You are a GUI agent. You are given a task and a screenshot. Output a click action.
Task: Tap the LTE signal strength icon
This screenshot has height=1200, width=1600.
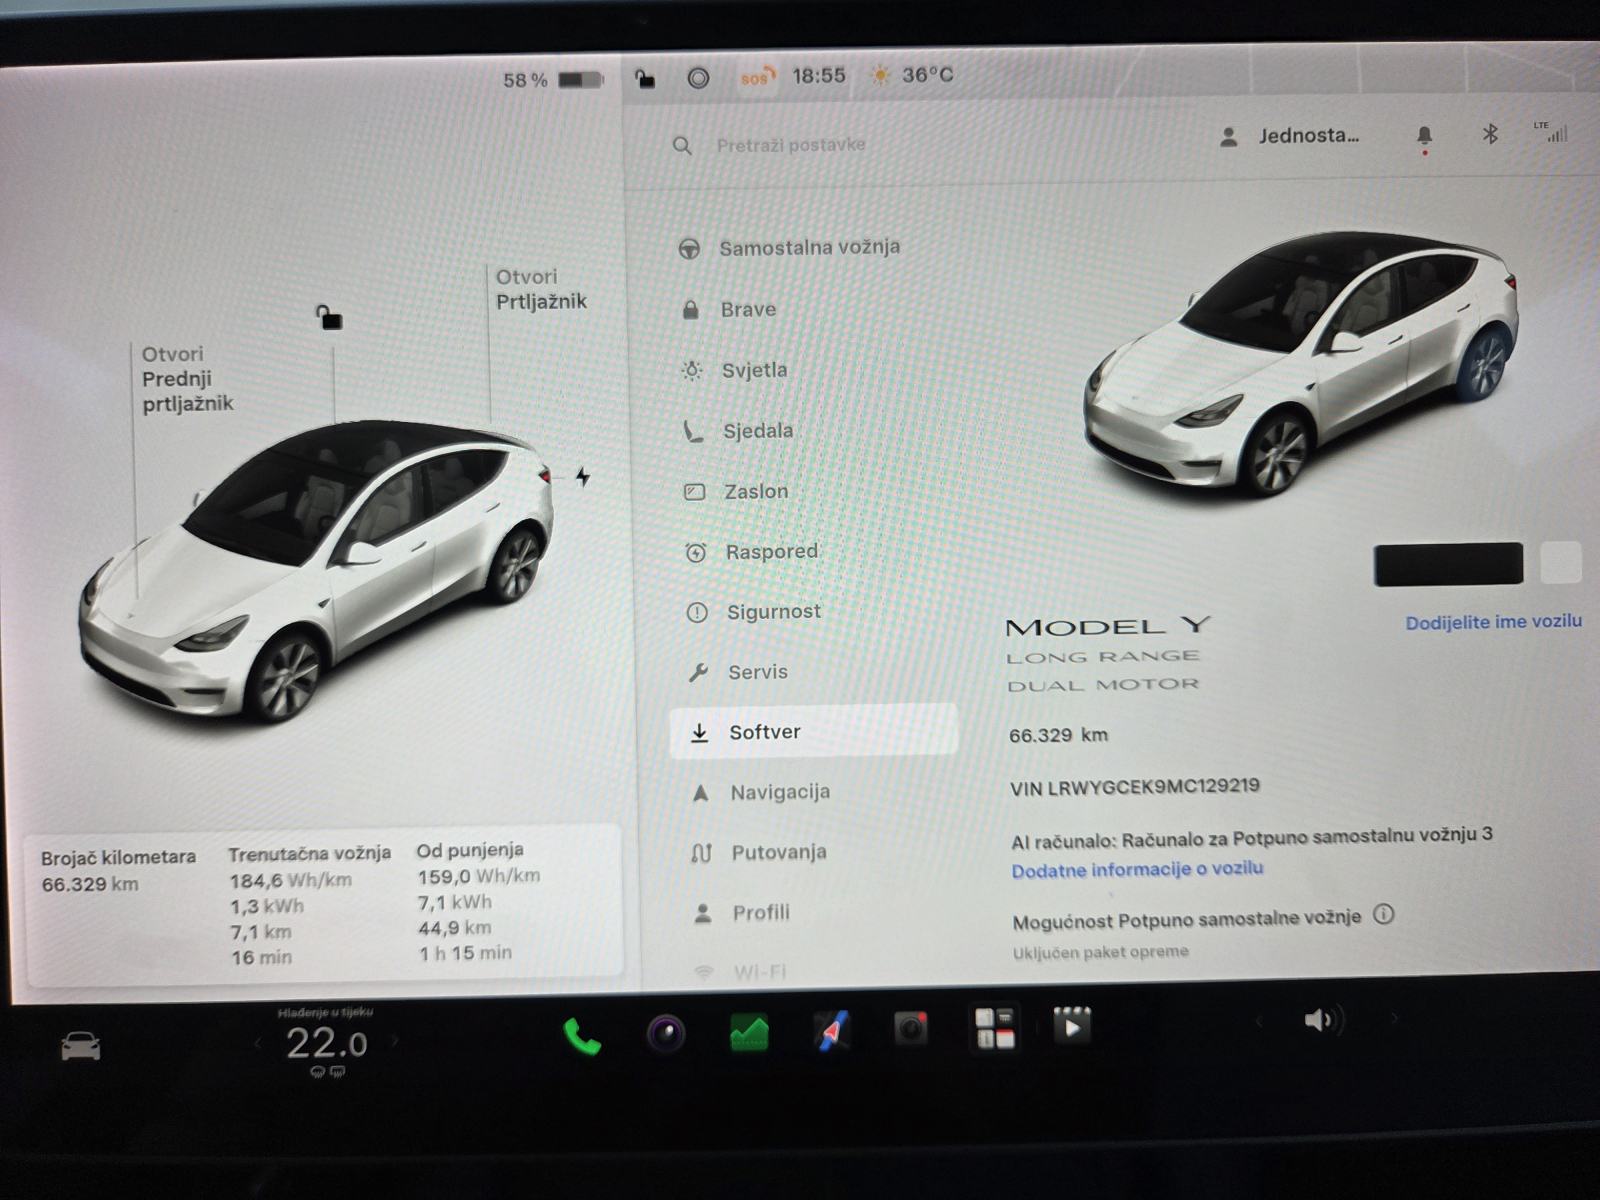pos(1551,131)
